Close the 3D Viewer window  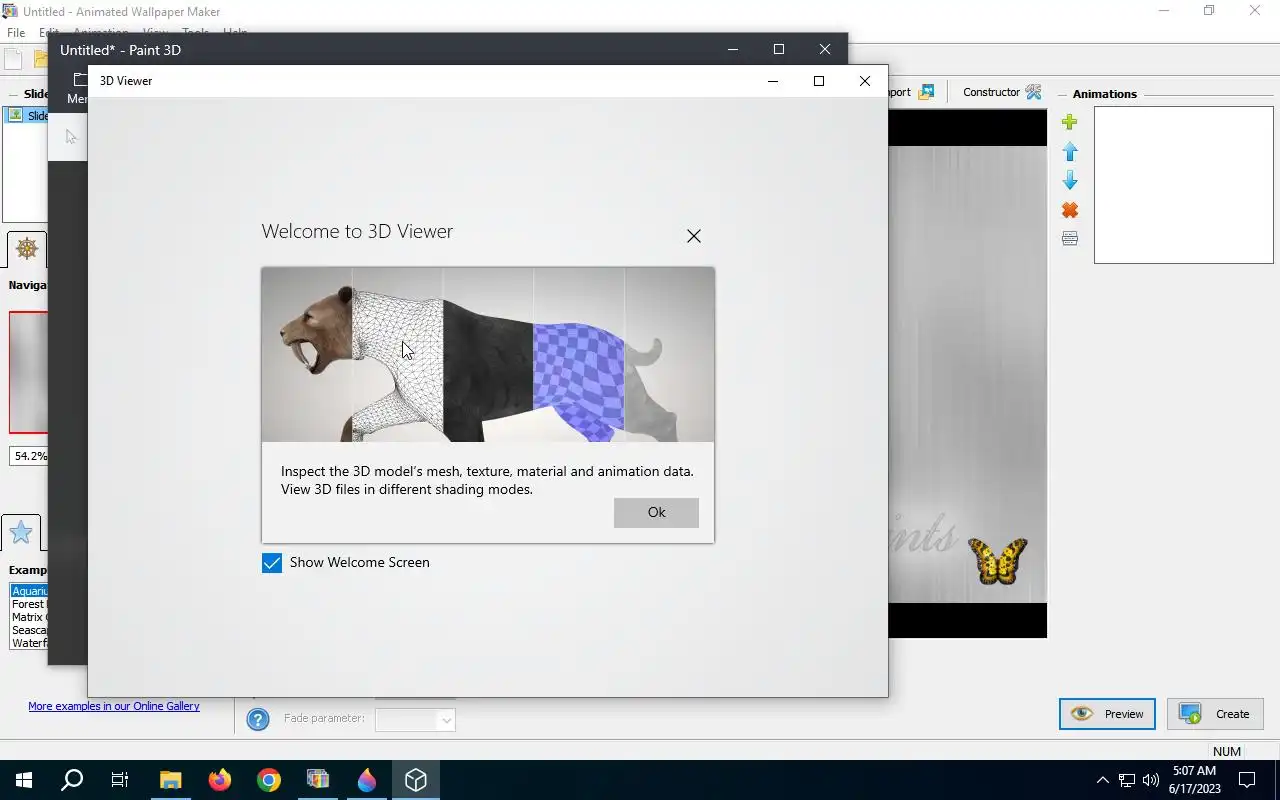(x=865, y=81)
